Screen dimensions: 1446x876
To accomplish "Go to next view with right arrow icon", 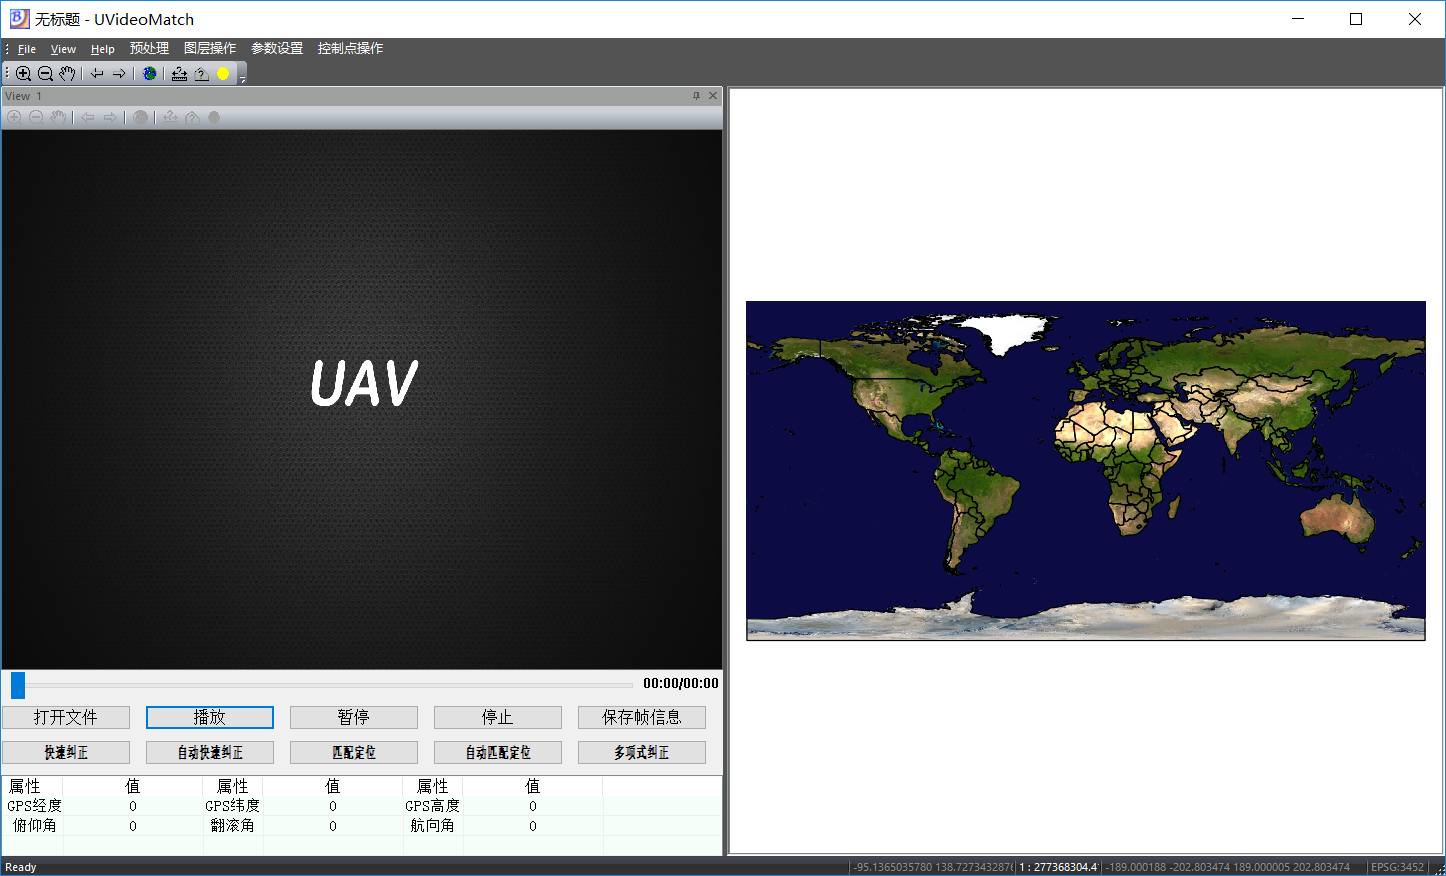I will [119, 73].
